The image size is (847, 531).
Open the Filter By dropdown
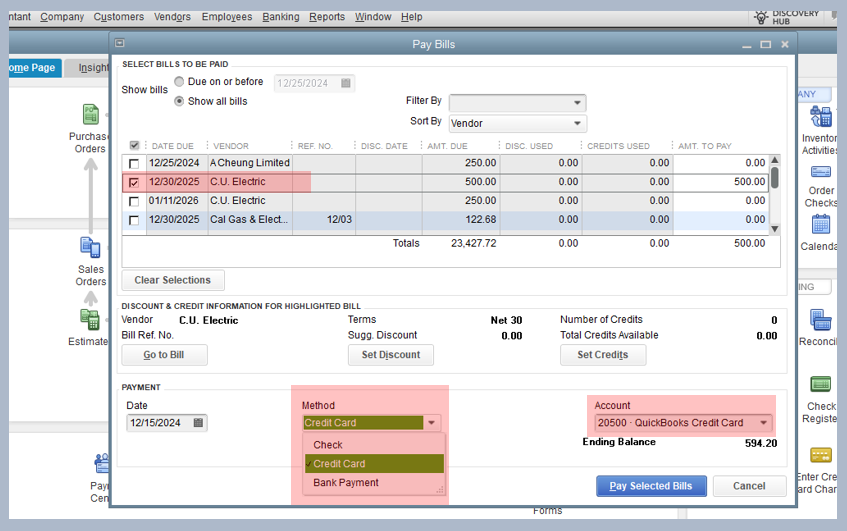click(x=517, y=103)
